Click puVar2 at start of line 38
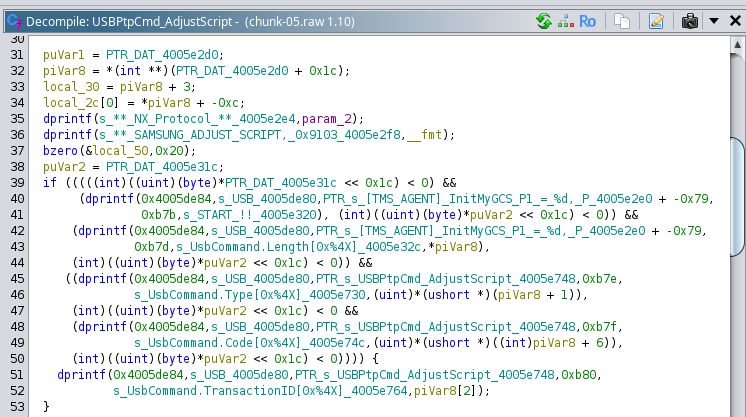The image size is (746, 417). [x=64, y=167]
